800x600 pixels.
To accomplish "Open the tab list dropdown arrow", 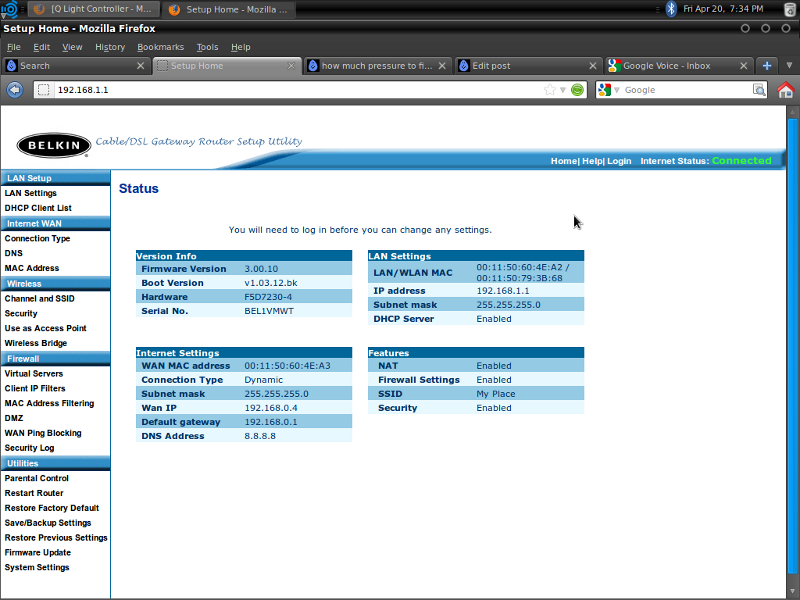I will point(788,66).
